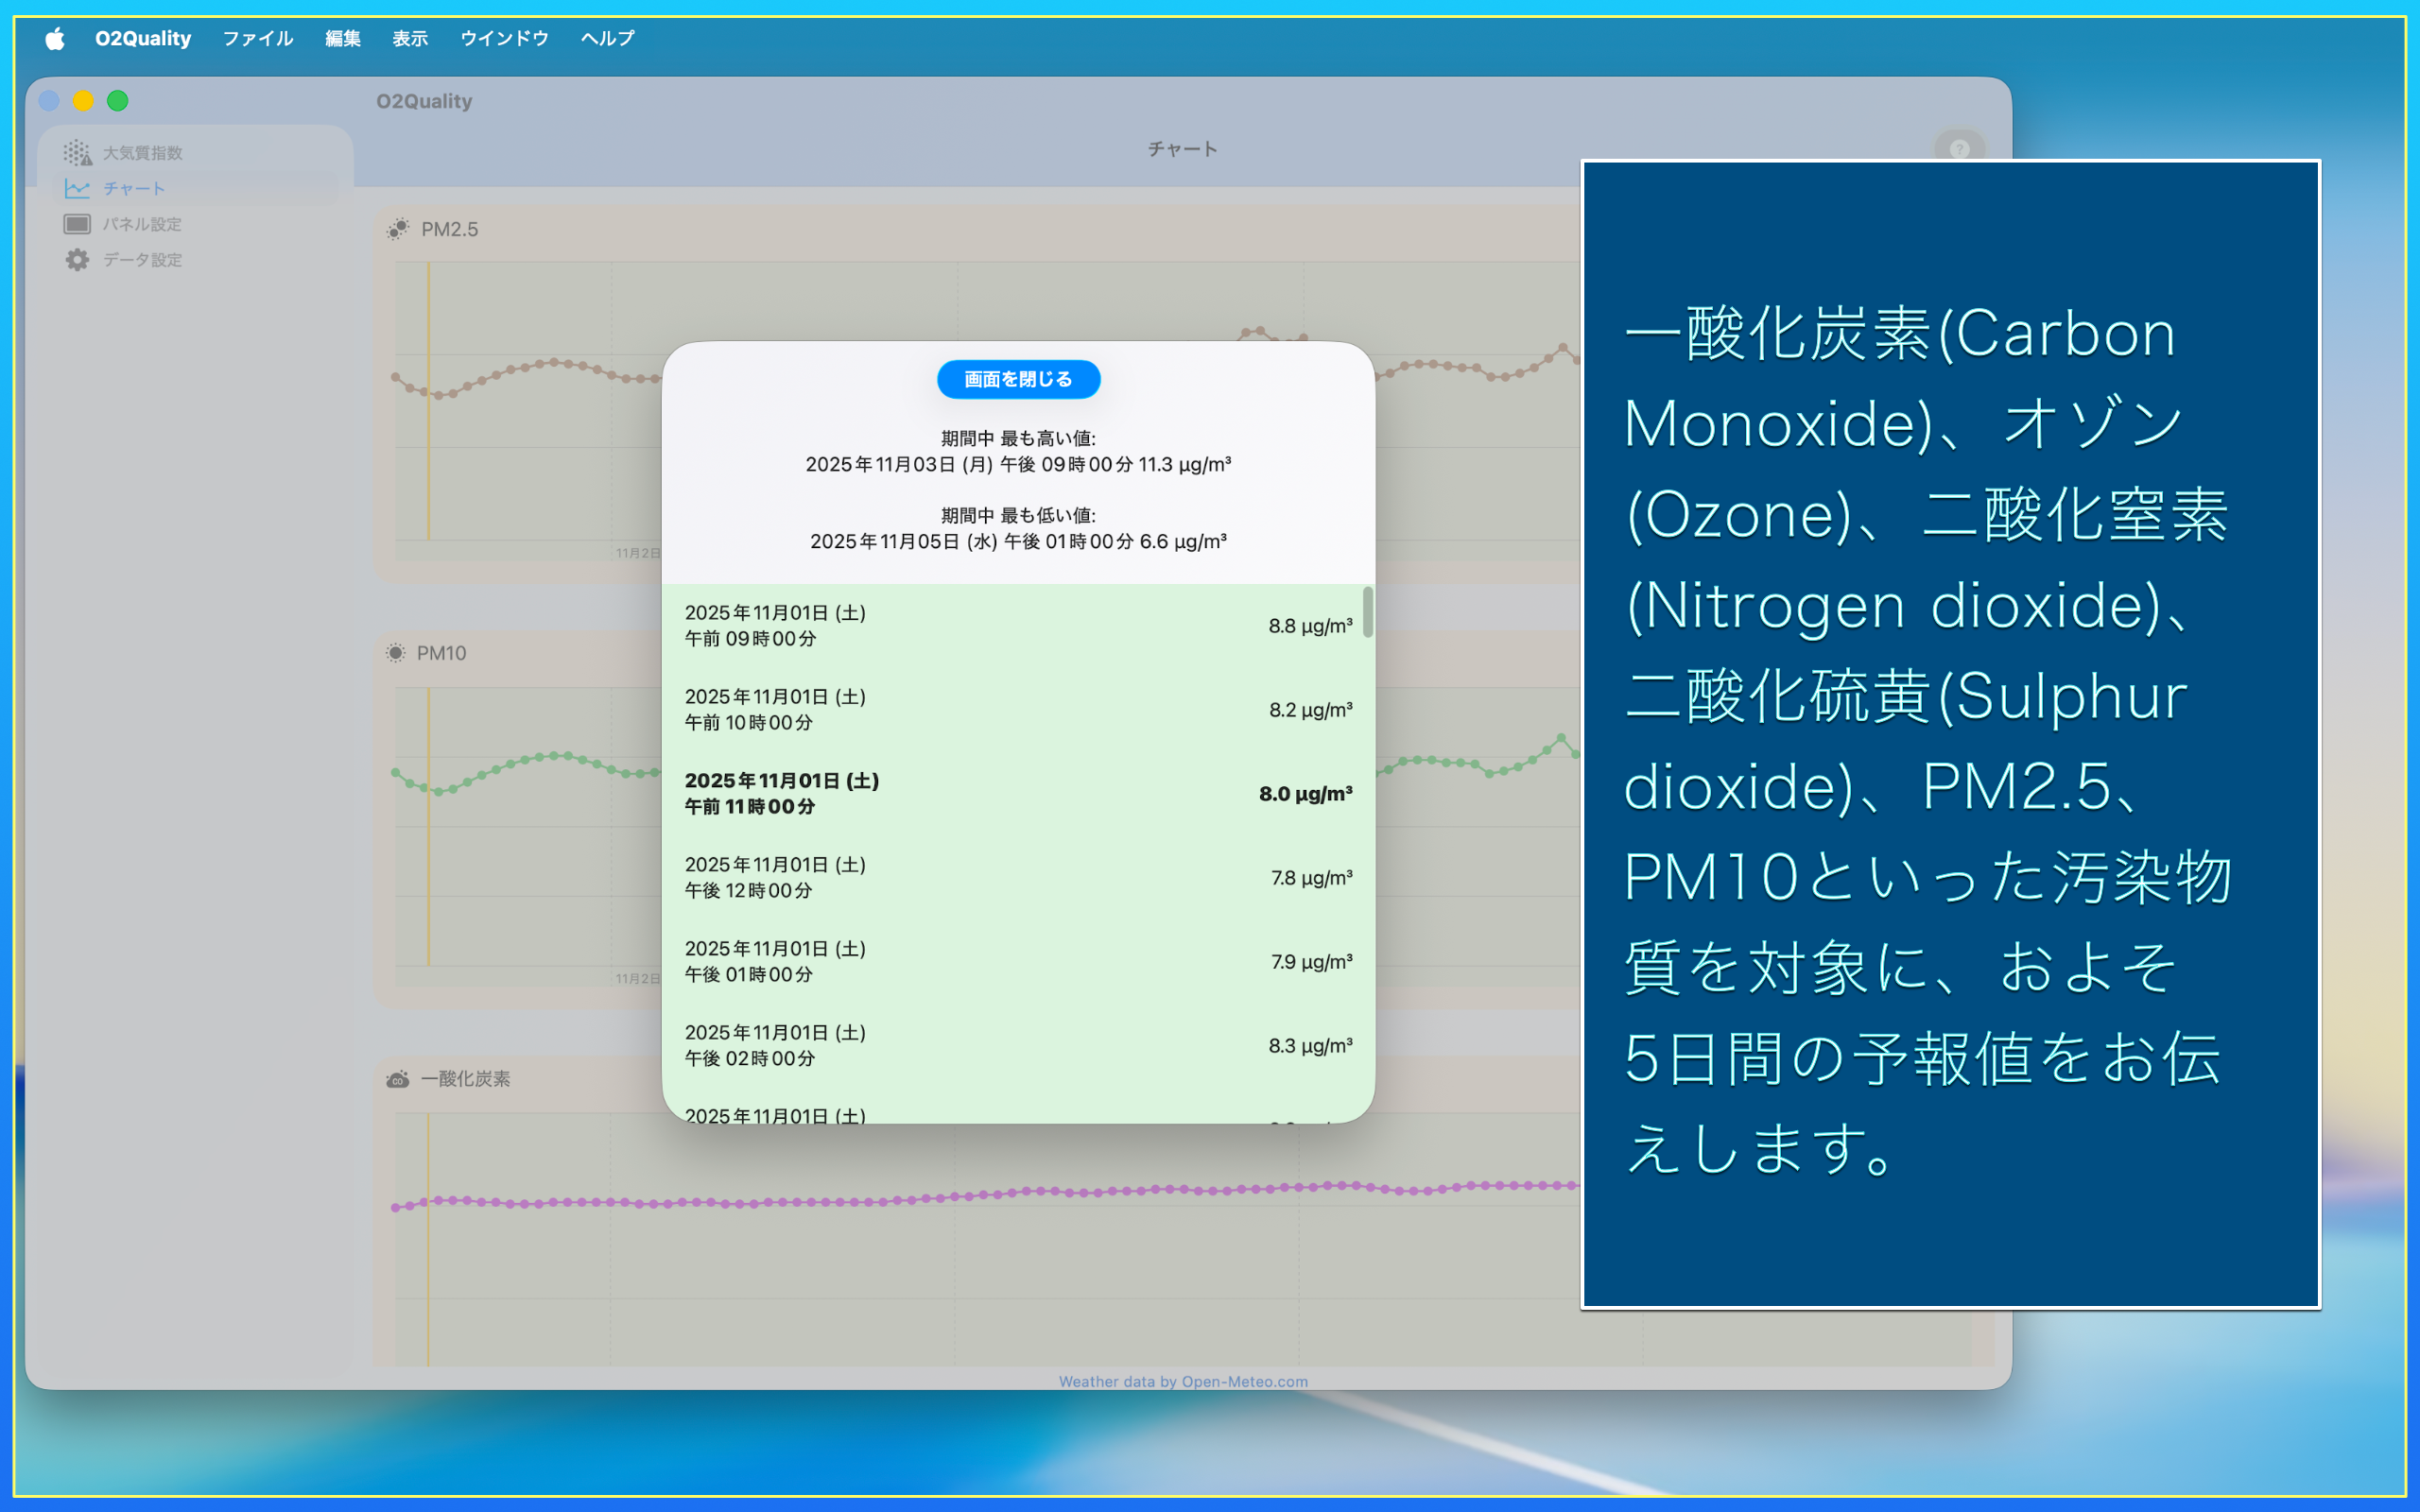Image resolution: width=2420 pixels, height=1512 pixels.
Task: Select the 午後 12時00分 row showing 7.8 µg/m³
Action: (x=1018, y=878)
